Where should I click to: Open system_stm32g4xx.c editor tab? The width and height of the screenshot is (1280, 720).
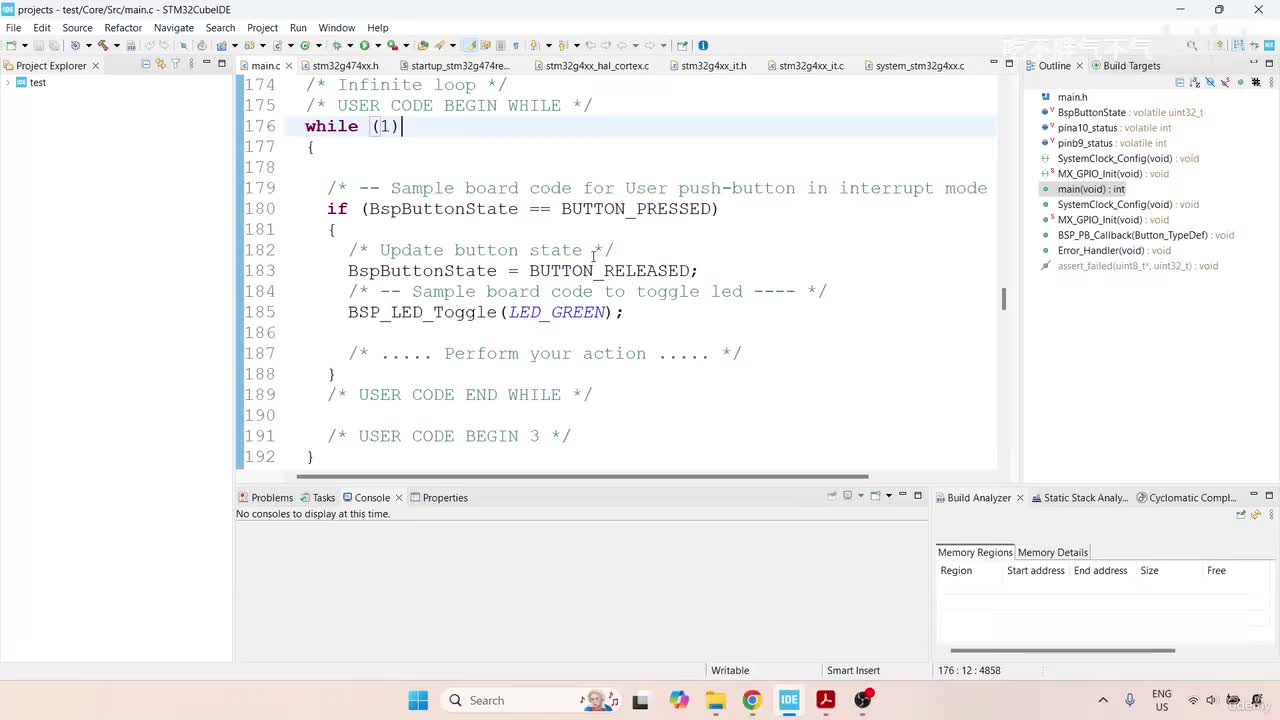[x=920, y=66]
